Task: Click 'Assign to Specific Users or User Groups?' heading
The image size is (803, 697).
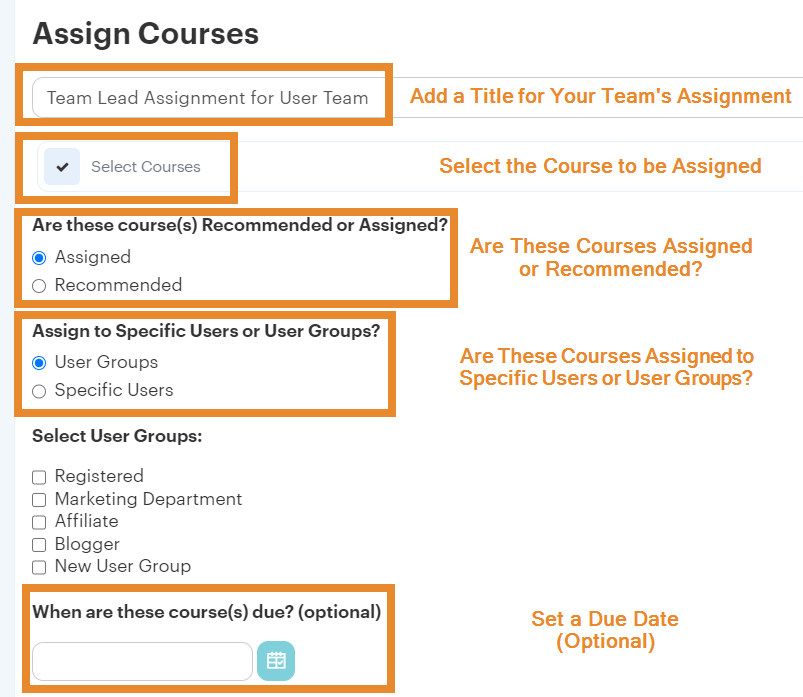Action: [206, 330]
